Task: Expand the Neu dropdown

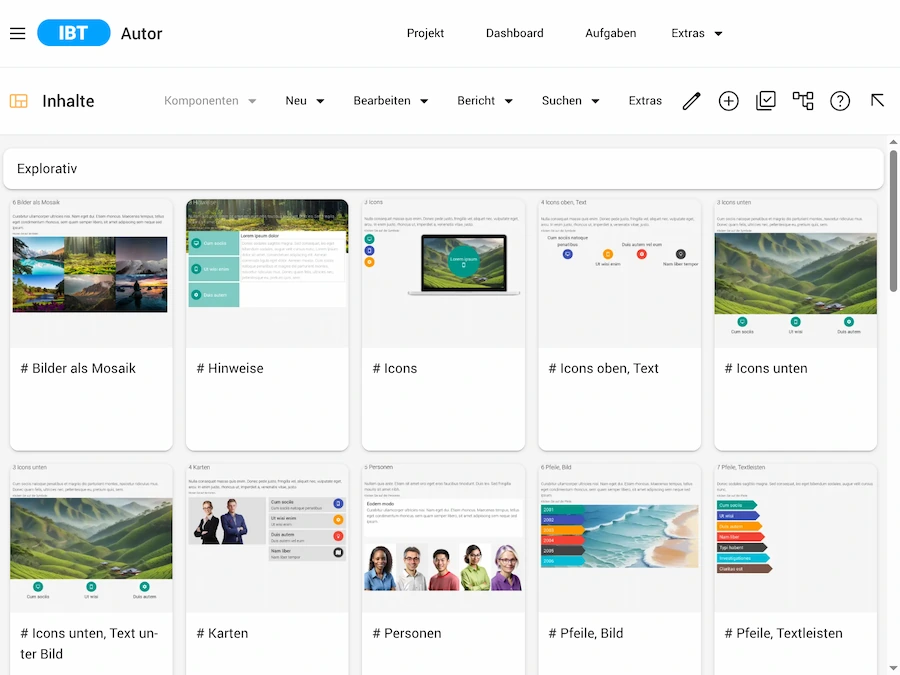Action: point(305,101)
